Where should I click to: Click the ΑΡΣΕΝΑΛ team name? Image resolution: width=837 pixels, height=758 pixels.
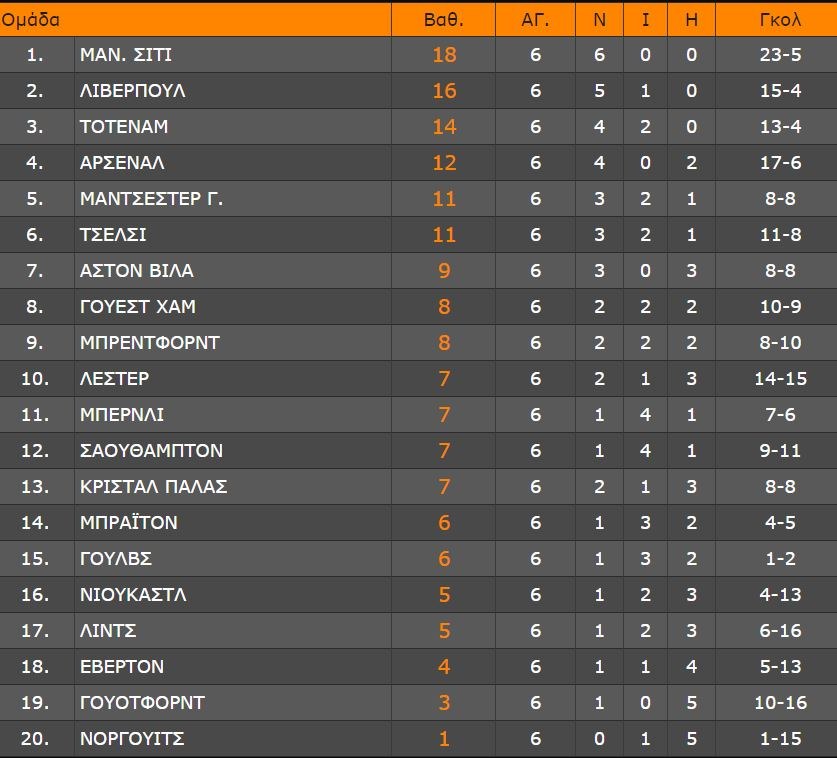(x=122, y=163)
